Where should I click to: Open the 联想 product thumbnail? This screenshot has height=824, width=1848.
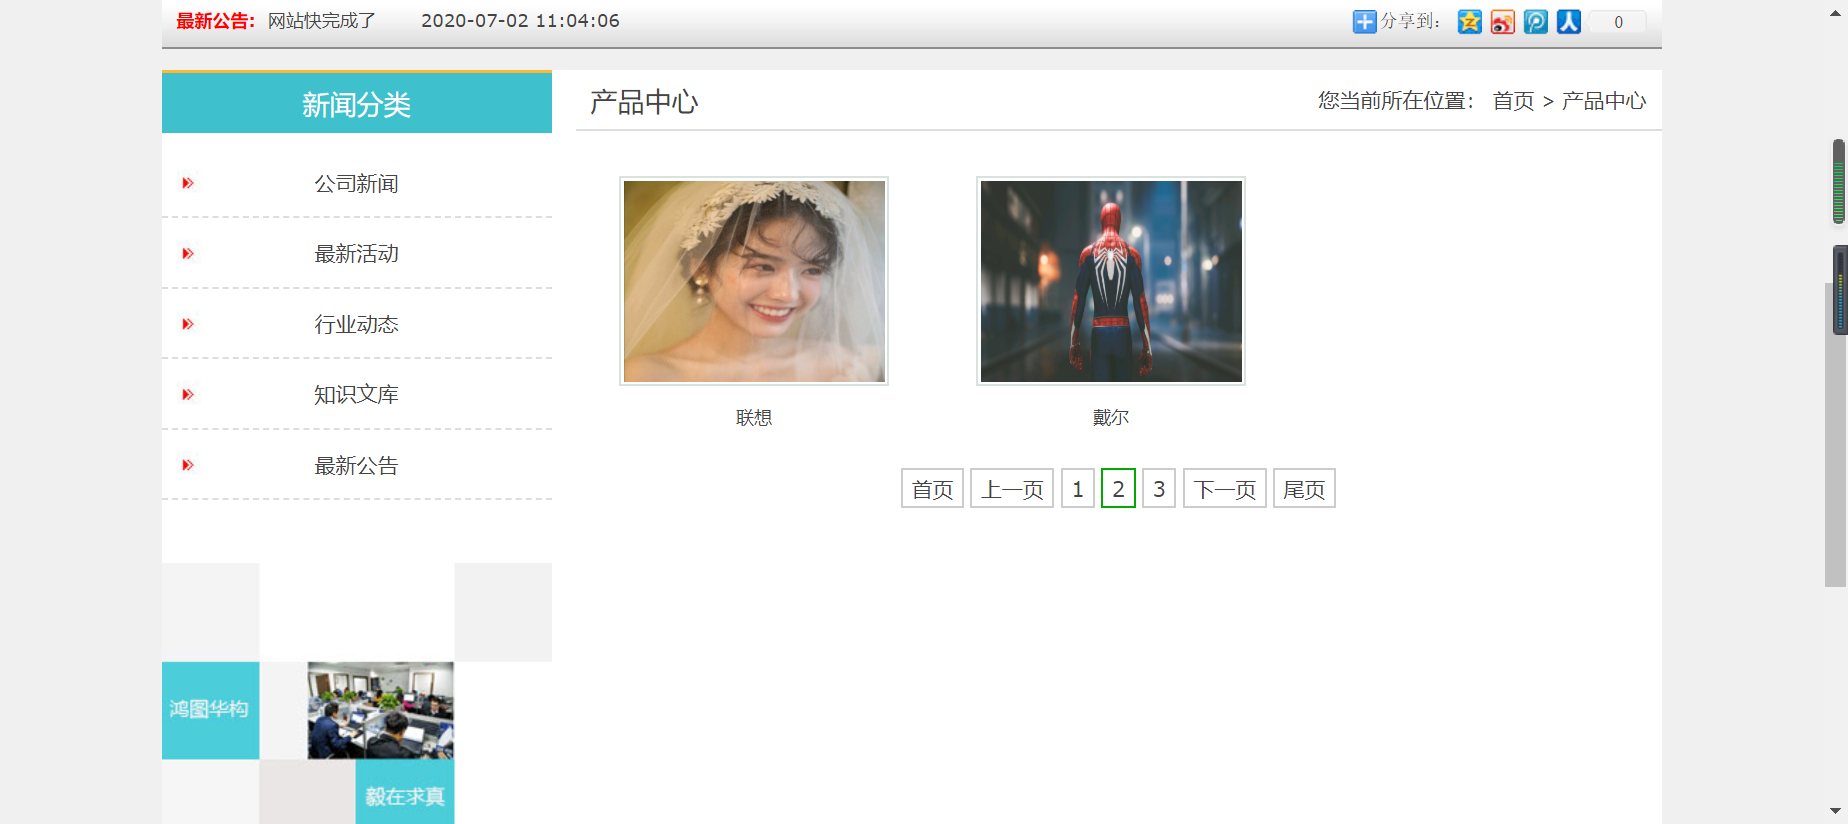pyautogui.click(x=754, y=281)
